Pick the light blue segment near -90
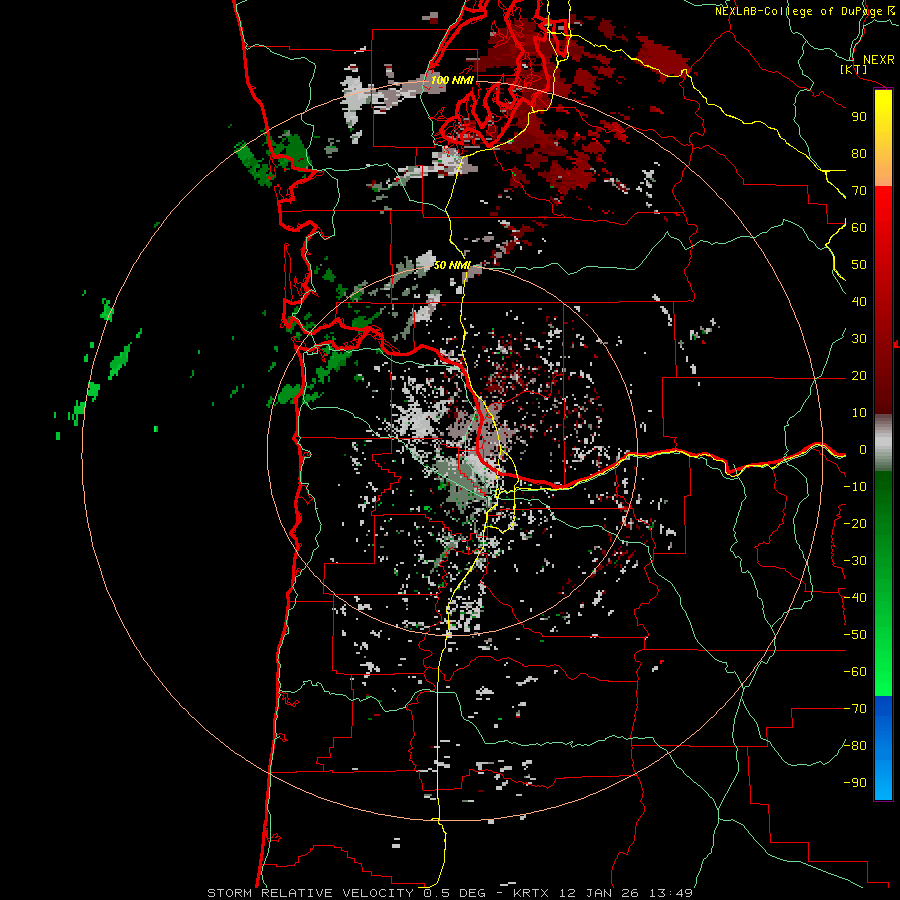This screenshot has height=900, width=900. pos(883,781)
